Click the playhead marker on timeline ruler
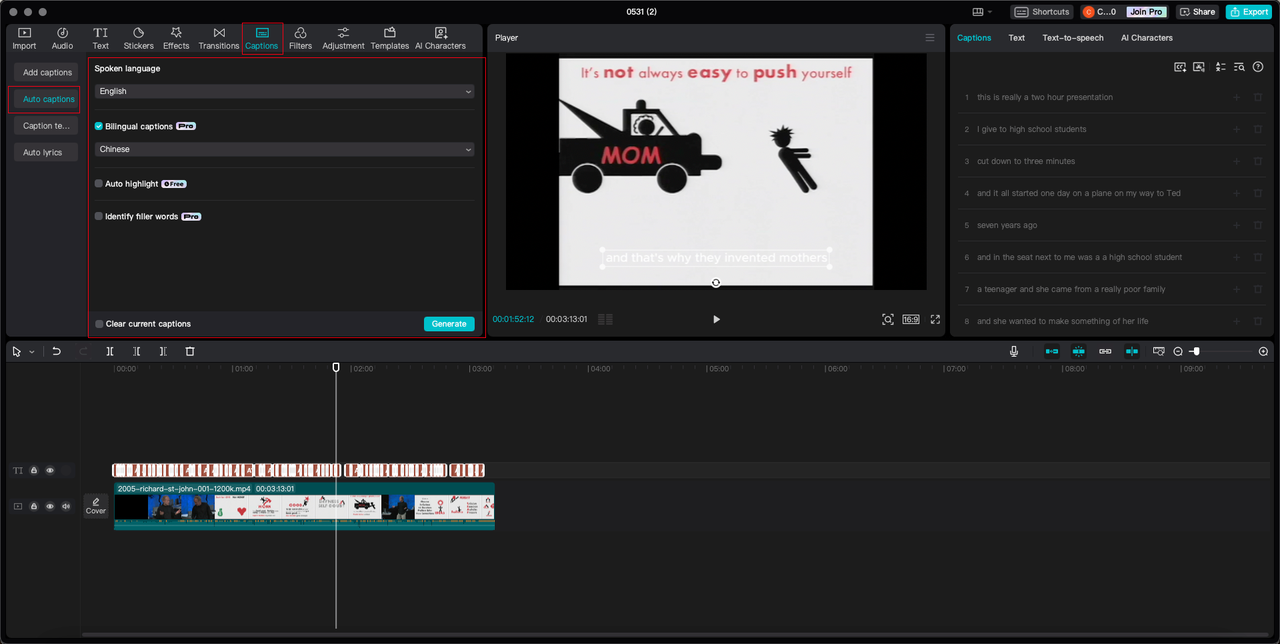Viewport: 1280px width, 644px height. coord(336,368)
